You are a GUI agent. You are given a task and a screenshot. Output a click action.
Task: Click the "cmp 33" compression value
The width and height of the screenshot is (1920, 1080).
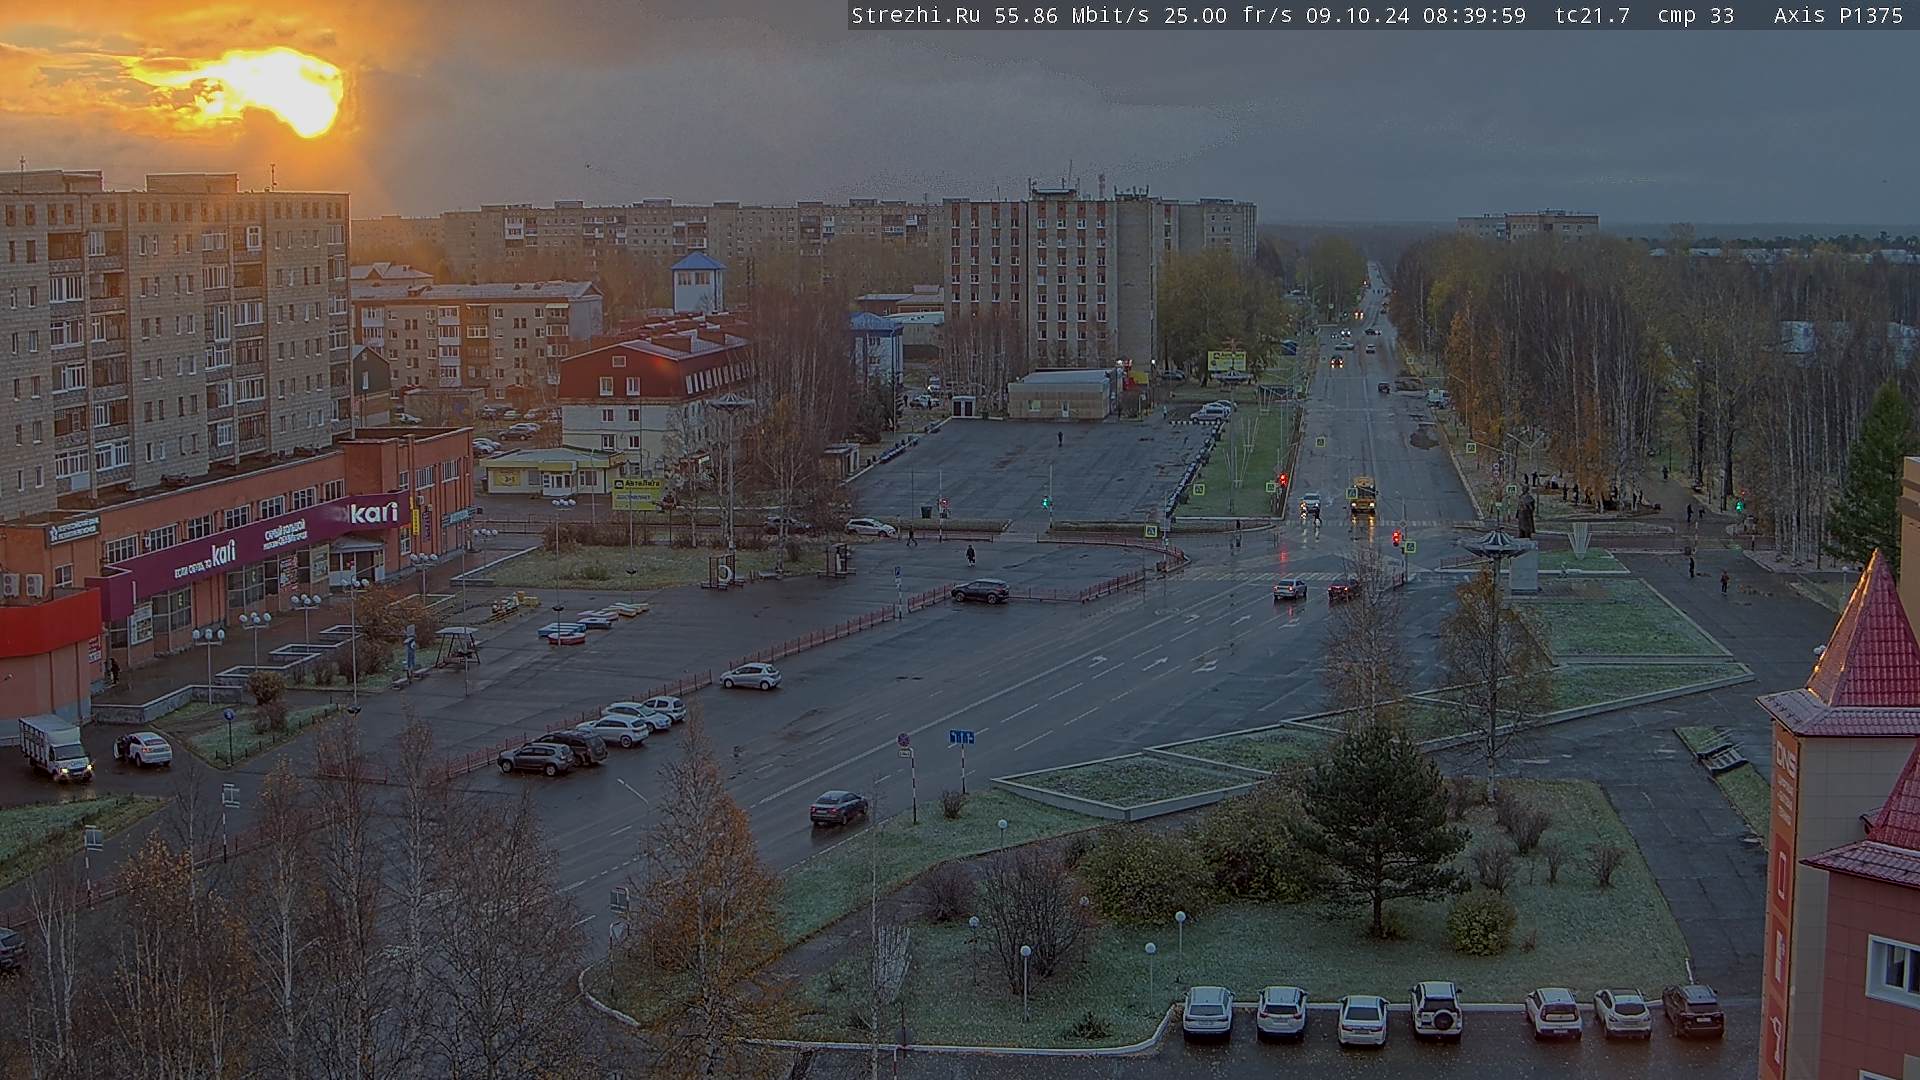tap(1696, 15)
